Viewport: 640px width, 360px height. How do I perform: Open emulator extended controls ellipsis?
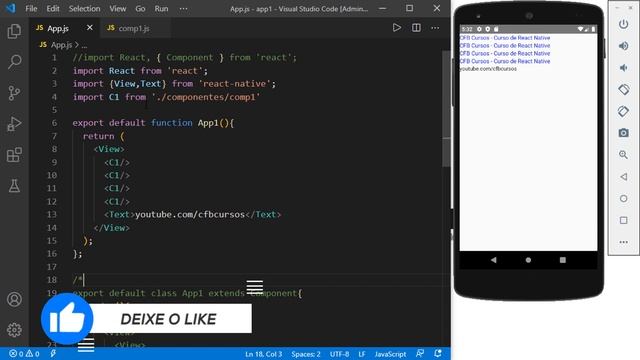pyautogui.click(x=623, y=242)
